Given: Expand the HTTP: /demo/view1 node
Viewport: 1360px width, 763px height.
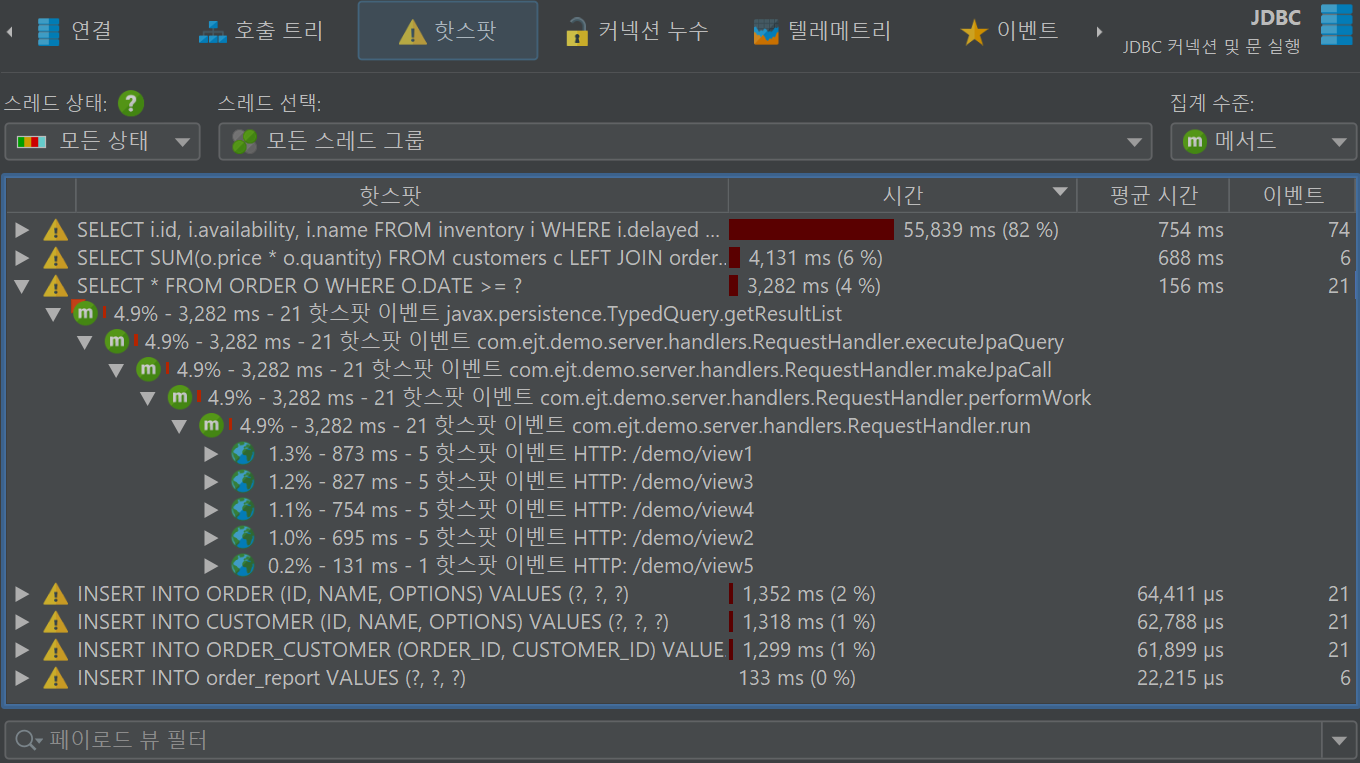Looking at the screenshot, I should click(211, 454).
